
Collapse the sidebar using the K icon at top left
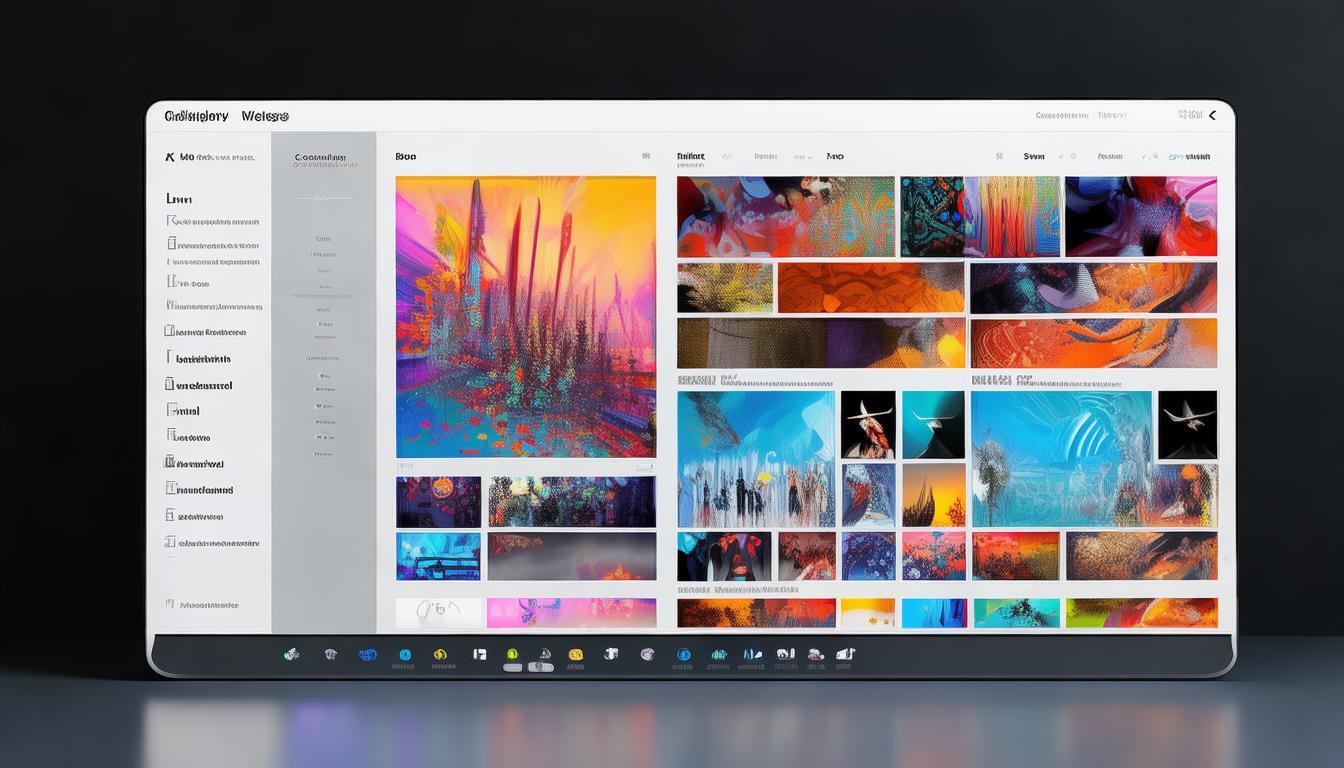point(169,157)
